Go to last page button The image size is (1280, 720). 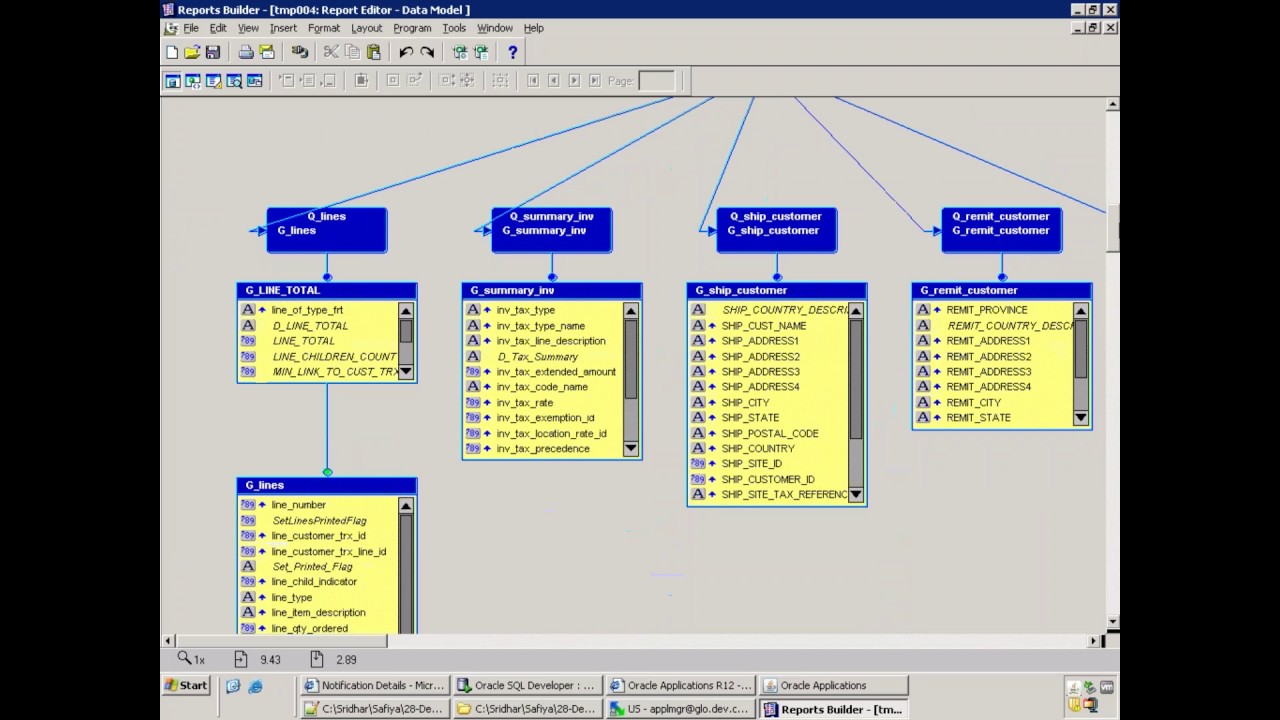click(x=595, y=81)
